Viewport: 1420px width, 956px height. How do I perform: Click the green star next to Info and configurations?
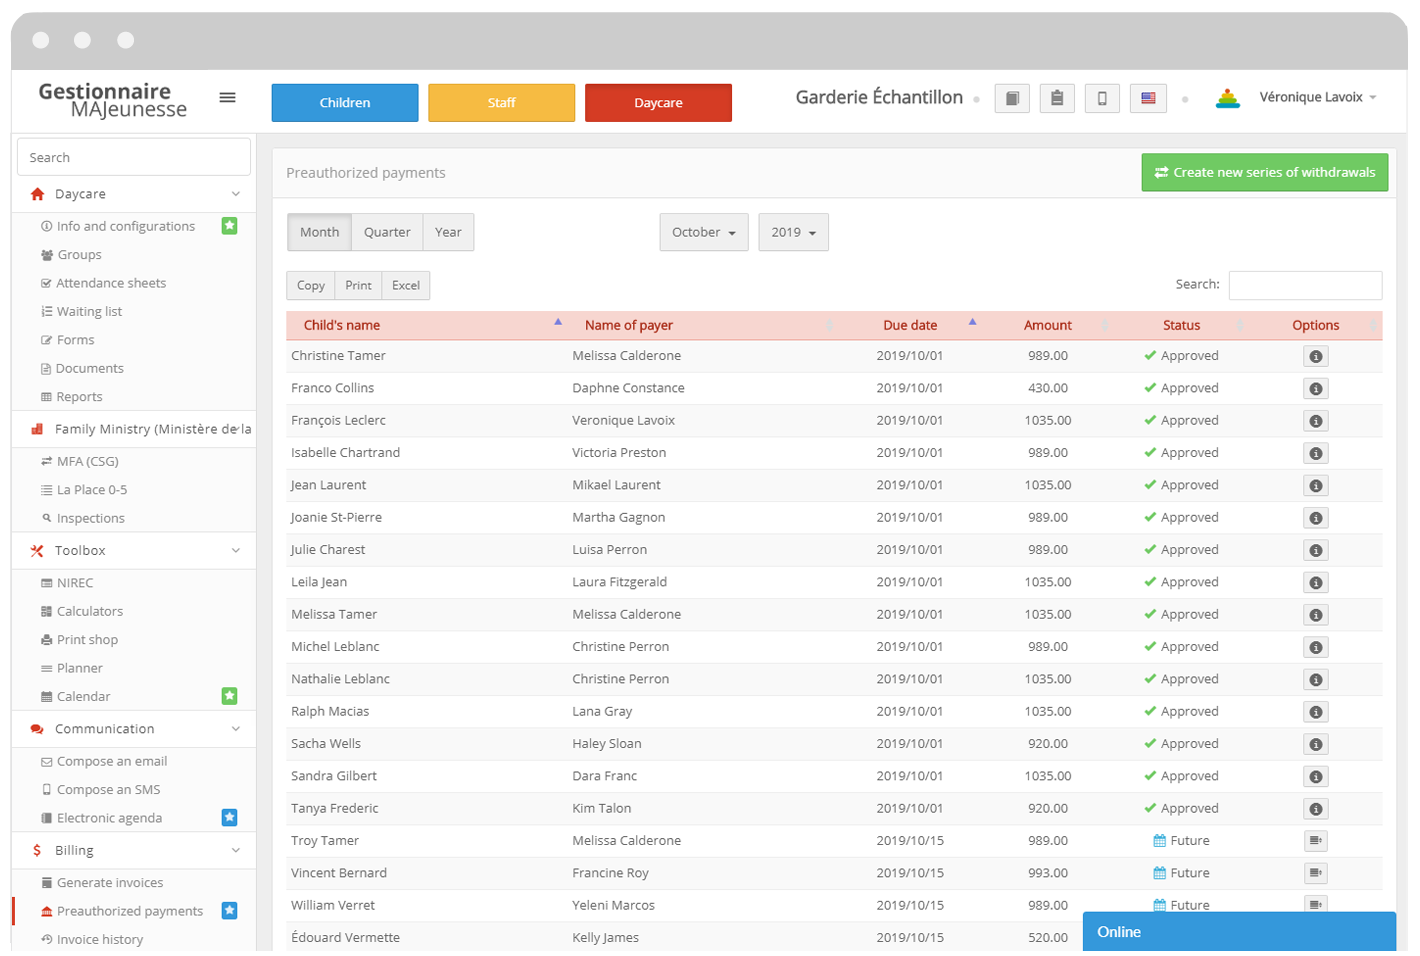(229, 226)
